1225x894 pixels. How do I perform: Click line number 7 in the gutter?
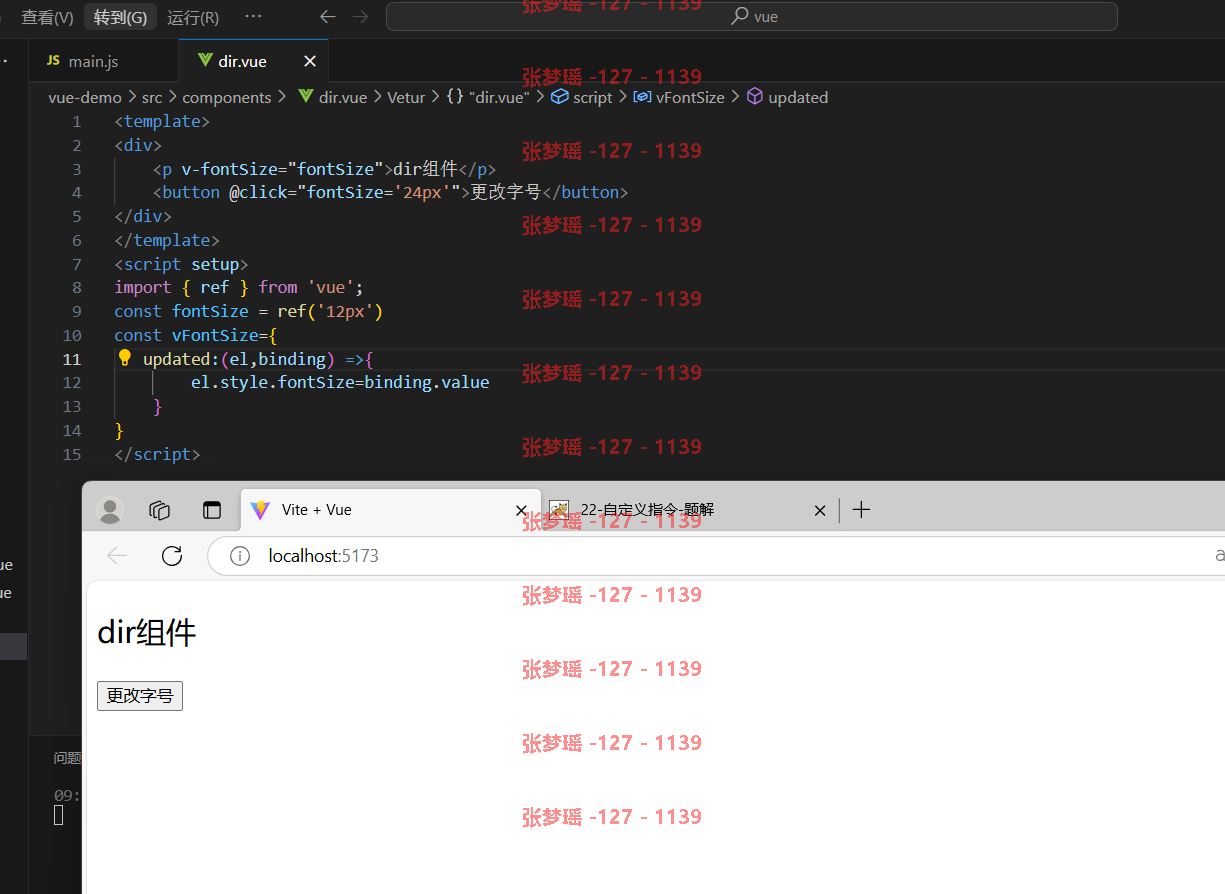tap(77, 264)
